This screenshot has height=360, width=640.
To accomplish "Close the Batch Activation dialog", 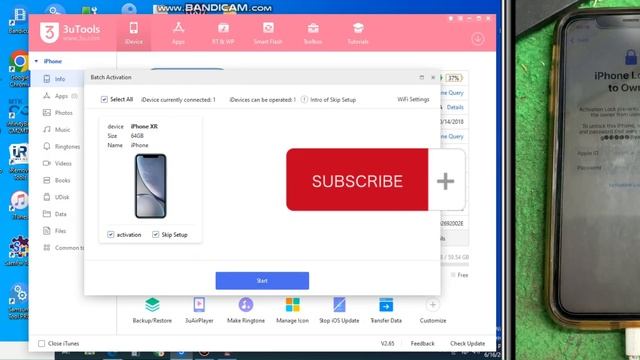I will (x=433, y=77).
